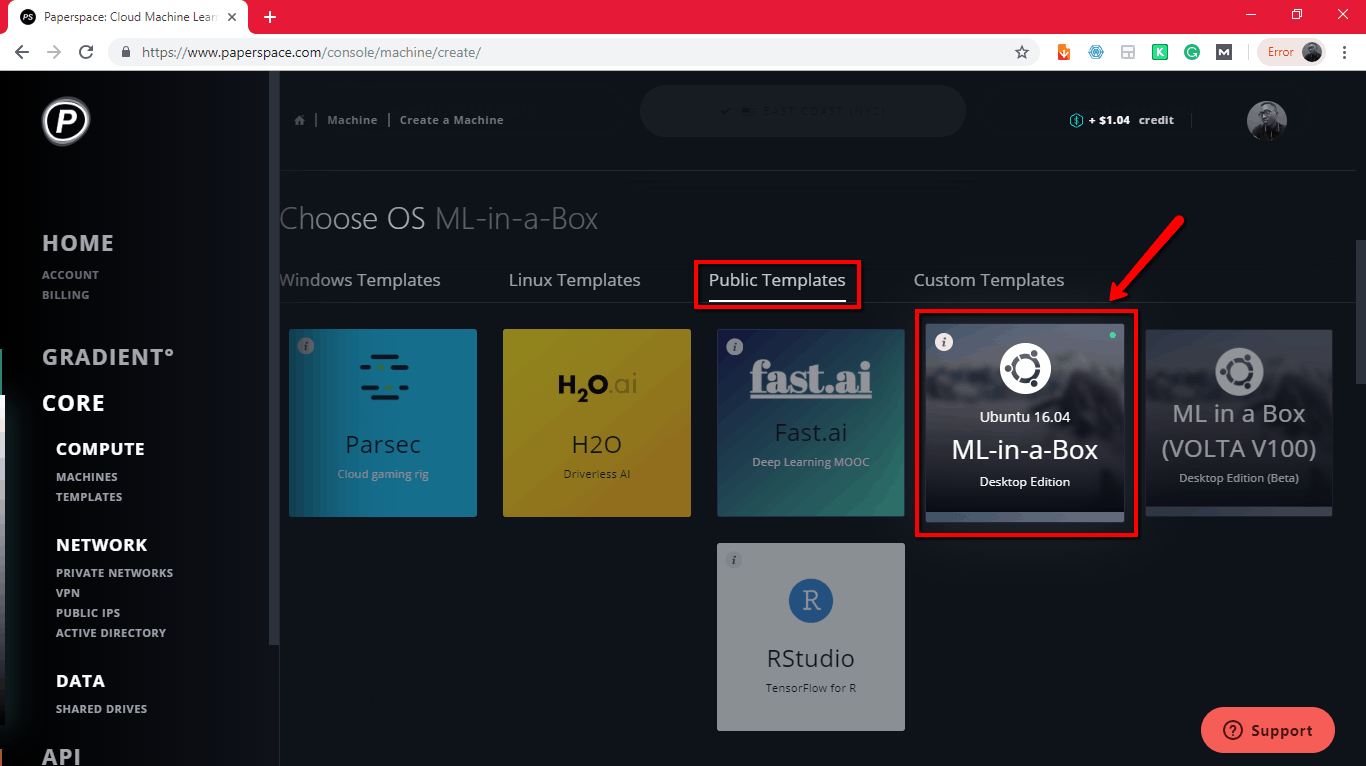Open BILLING in the sidebar
This screenshot has height=766, width=1366.
tap(66, 295)
